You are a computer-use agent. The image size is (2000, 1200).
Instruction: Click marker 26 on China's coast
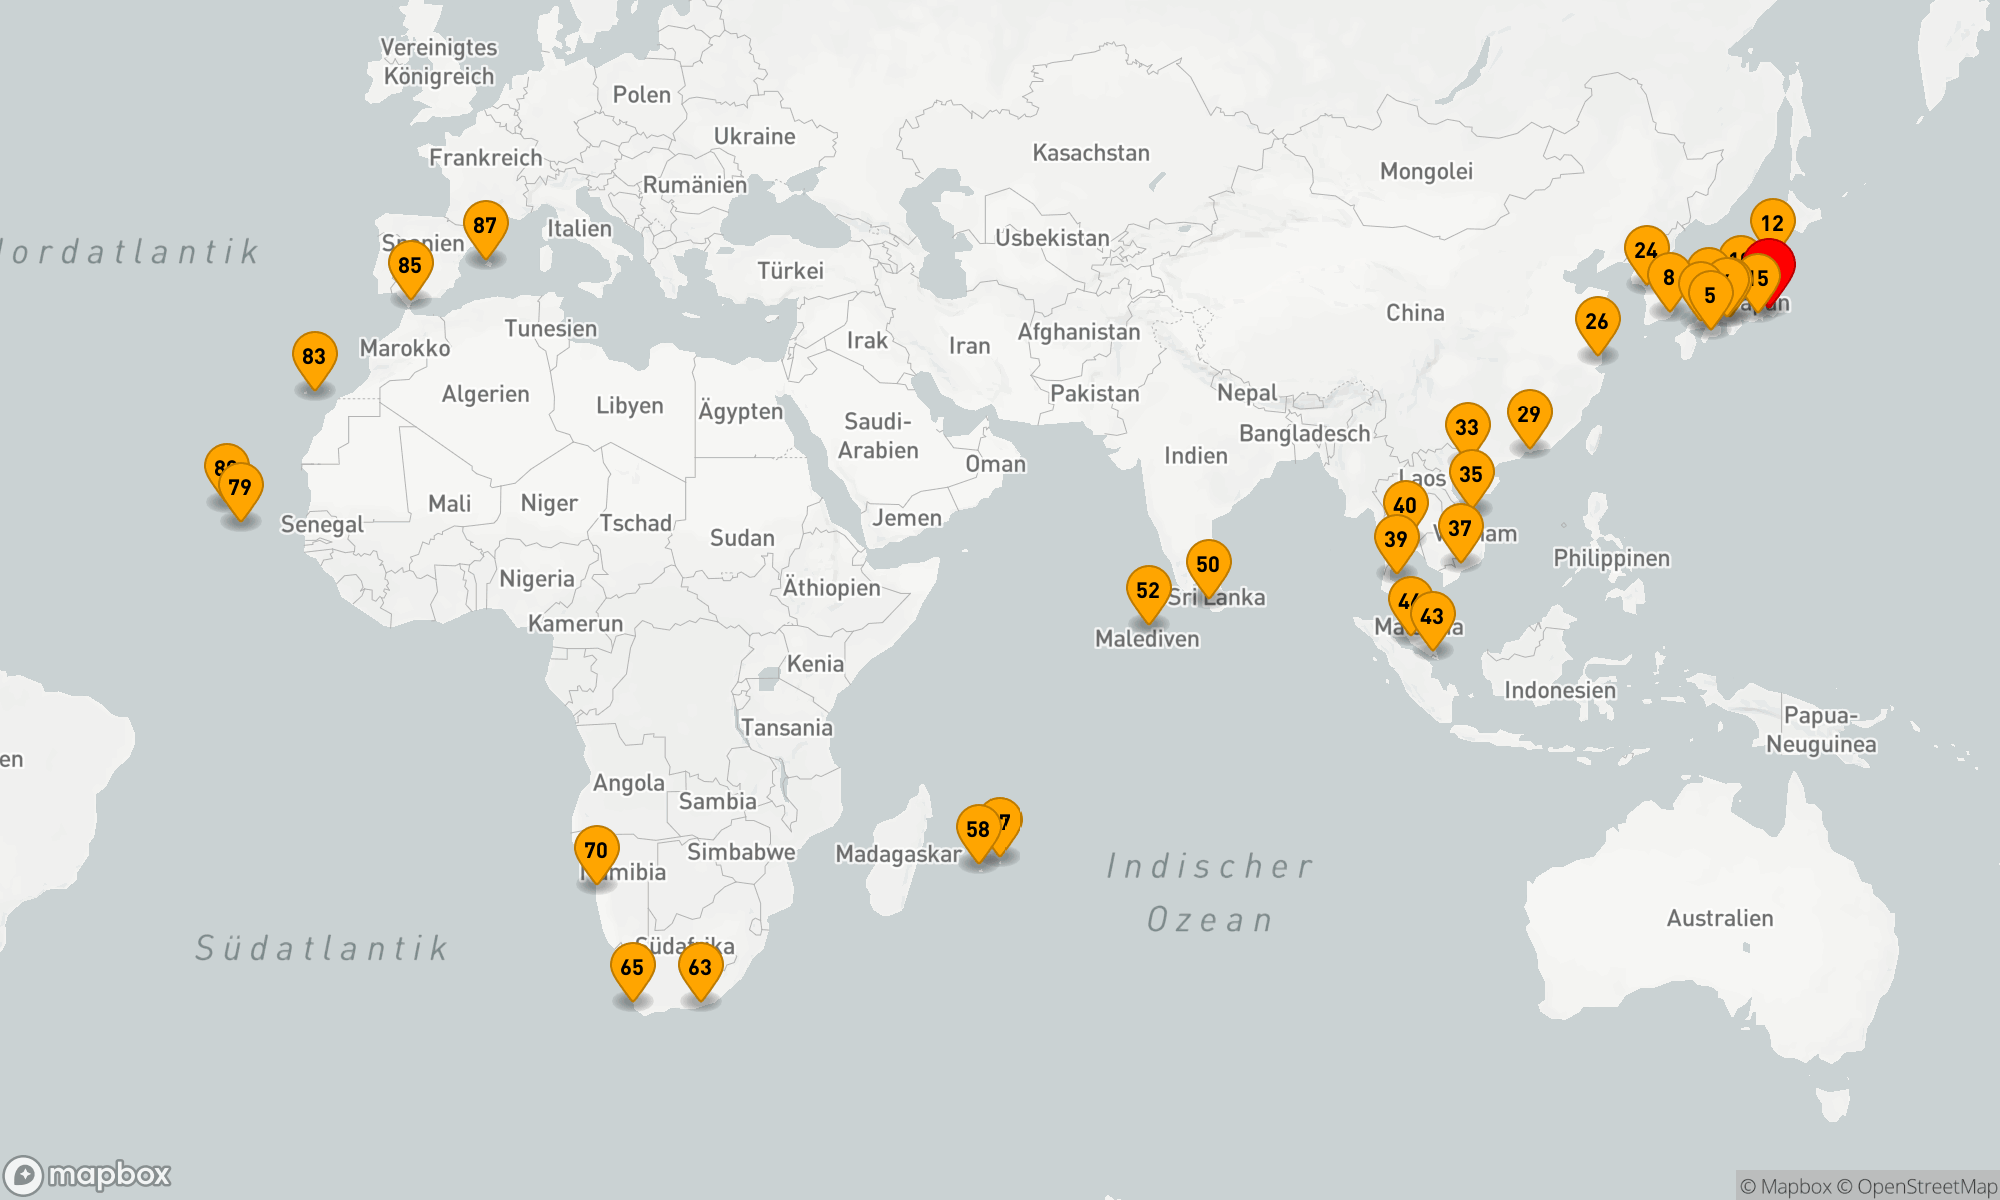coord(1597,322)
